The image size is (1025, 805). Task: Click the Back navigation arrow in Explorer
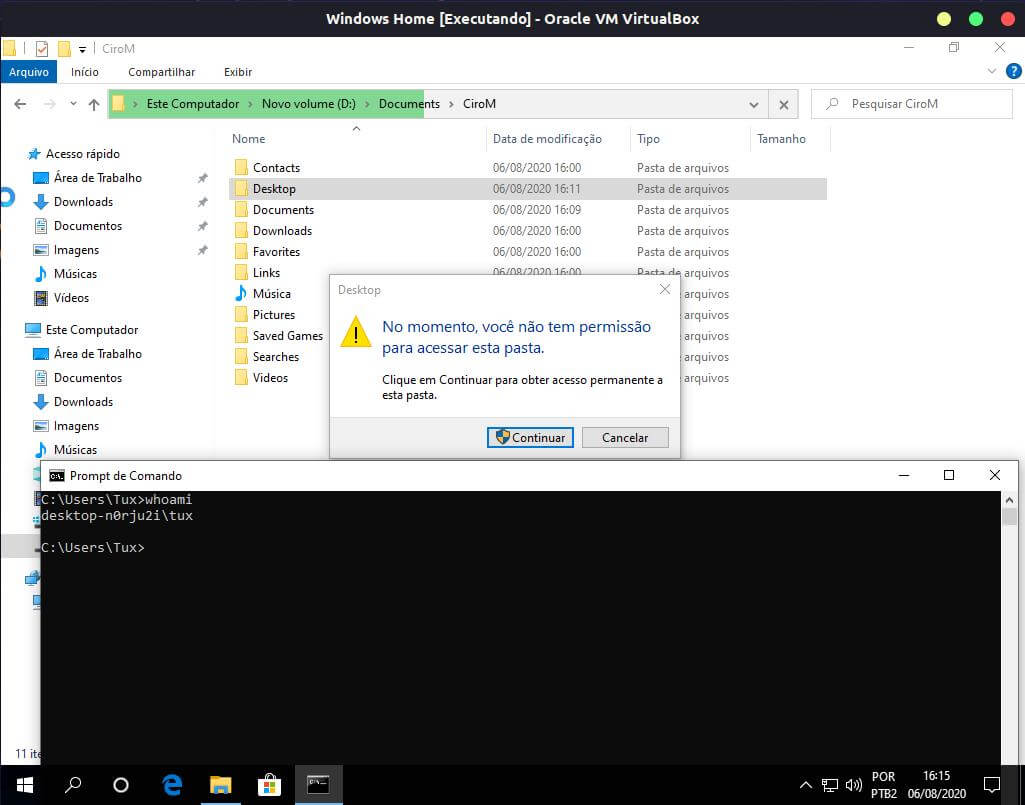[x=20, y=104]
